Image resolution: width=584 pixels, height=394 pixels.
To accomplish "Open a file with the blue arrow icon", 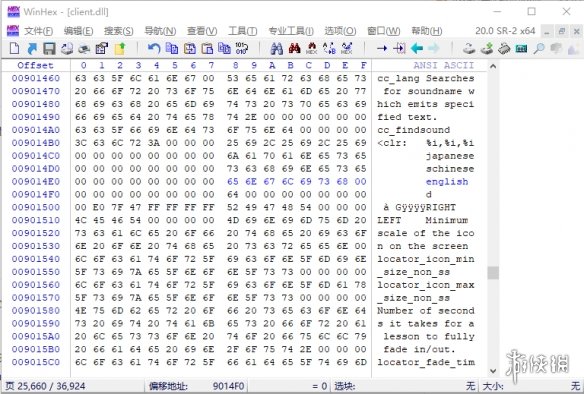I will [32, 48].
